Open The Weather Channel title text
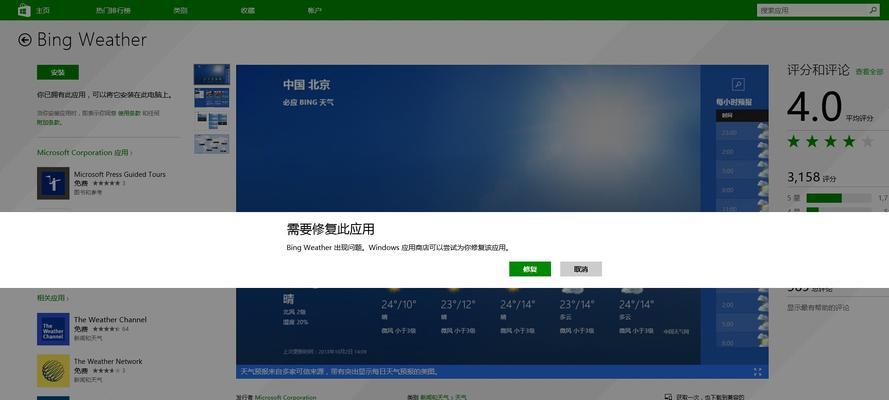 (x=110, y=320)
